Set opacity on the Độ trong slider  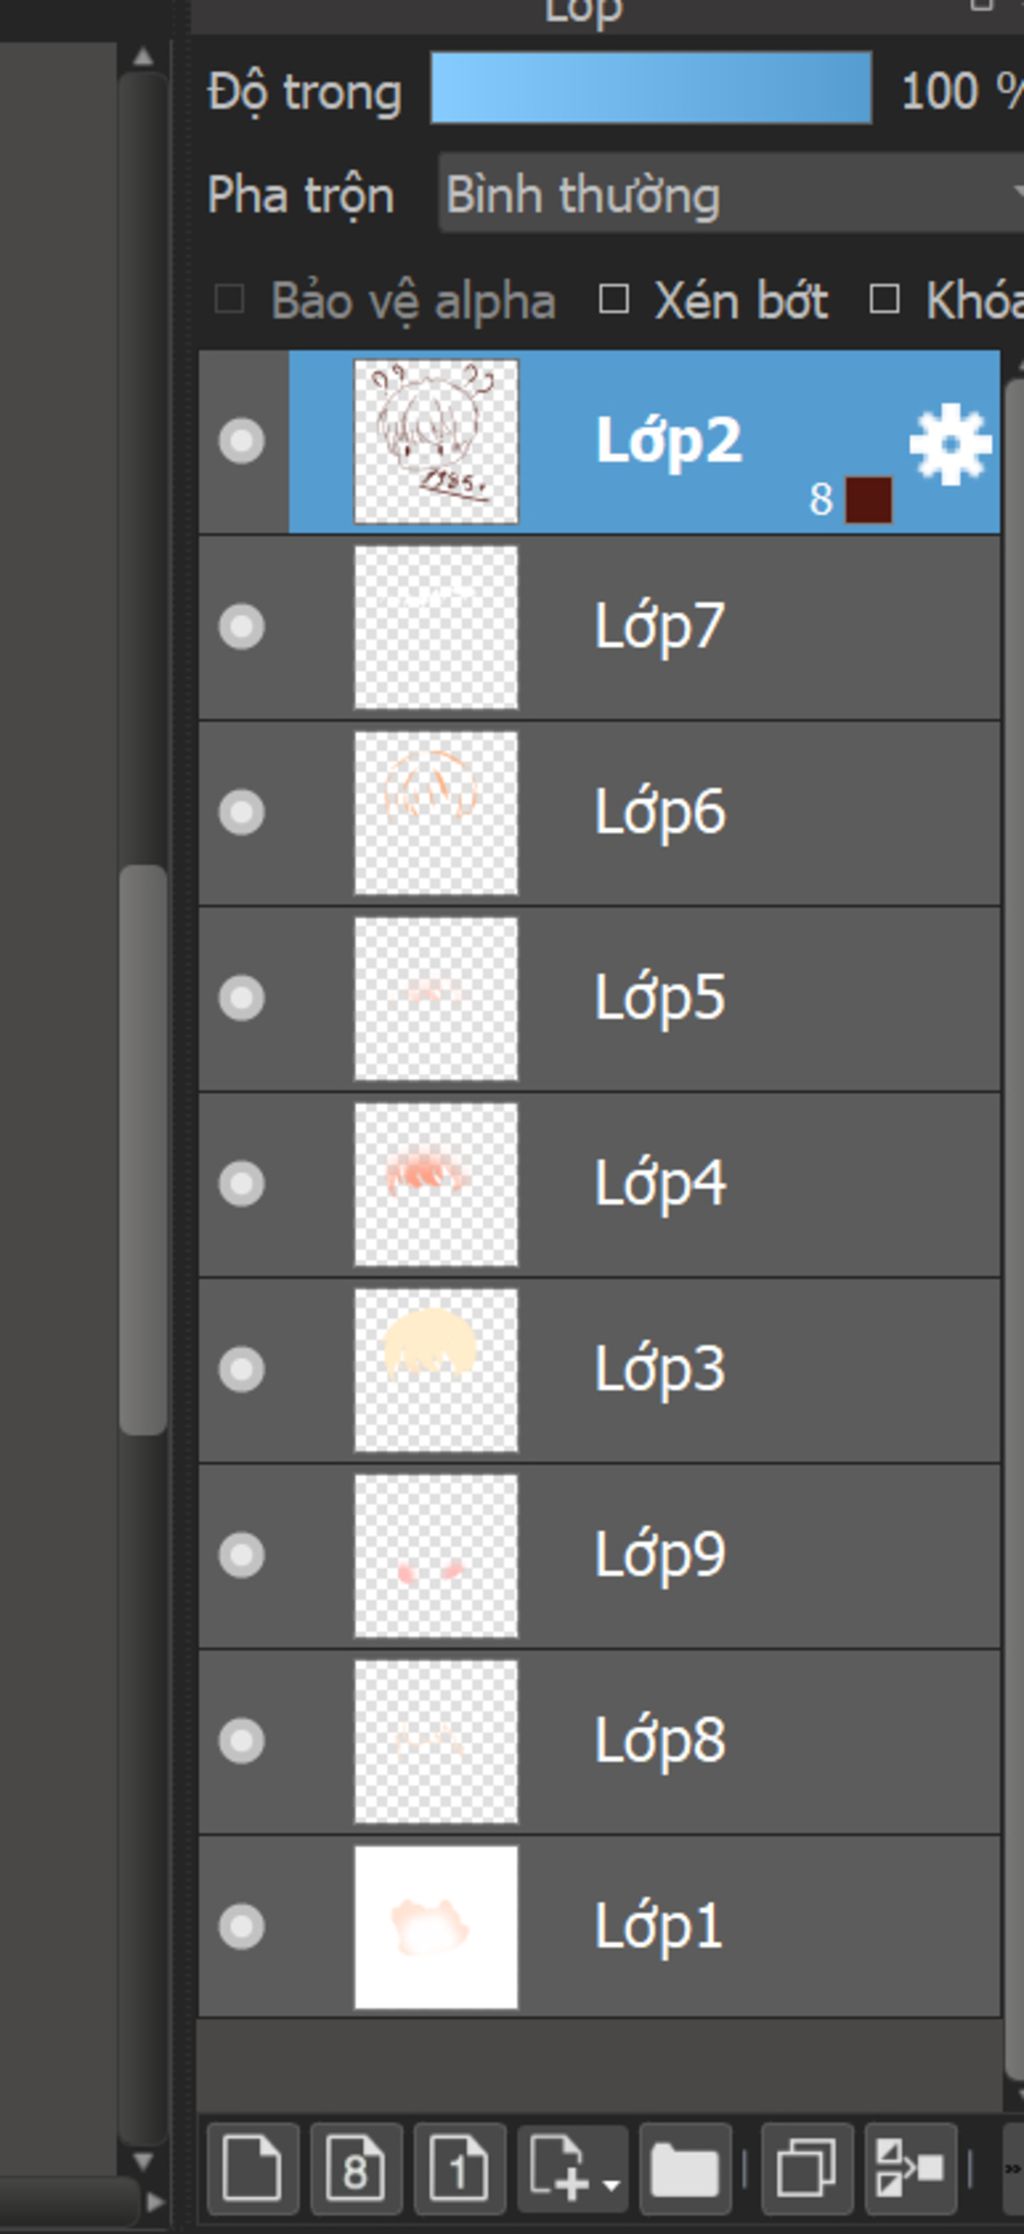tap(651, 88)
